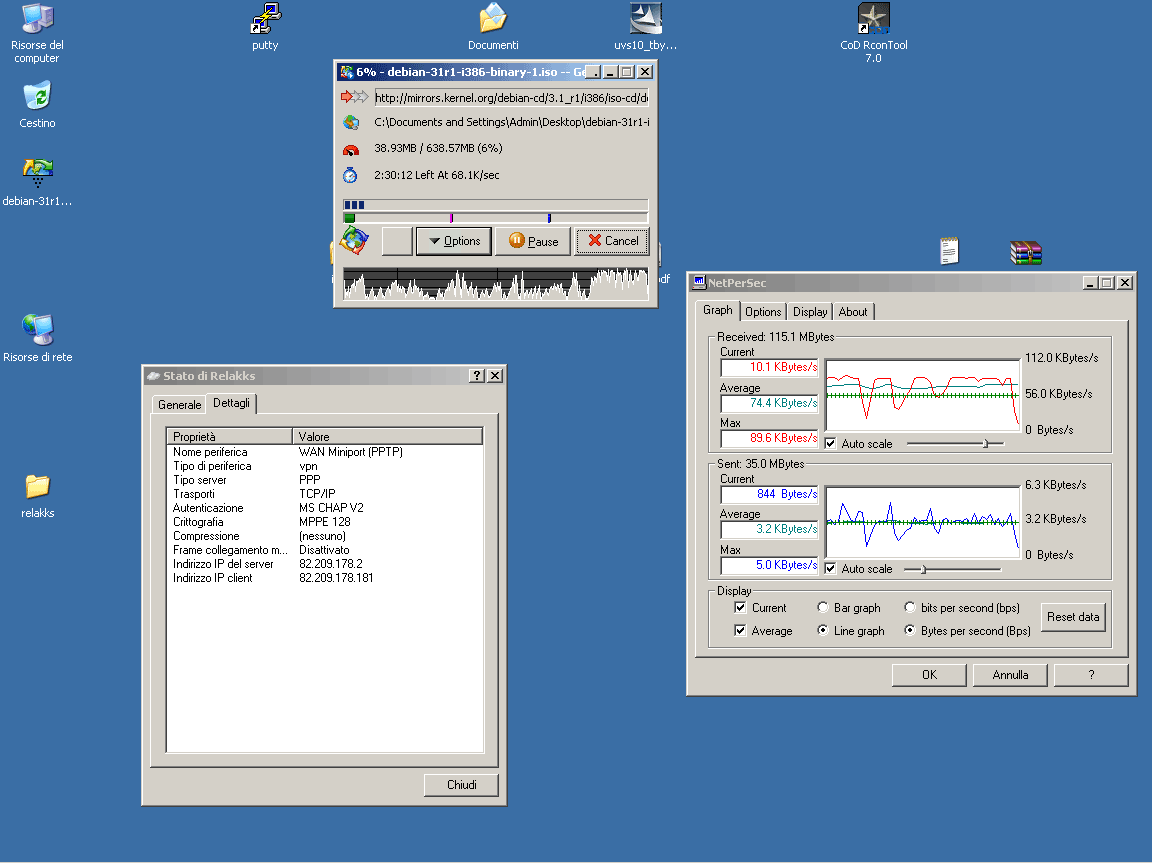The height and width of the screenshot is (864, 1152).
Task: Open the Cestino recycle bin
Action: 37,97
